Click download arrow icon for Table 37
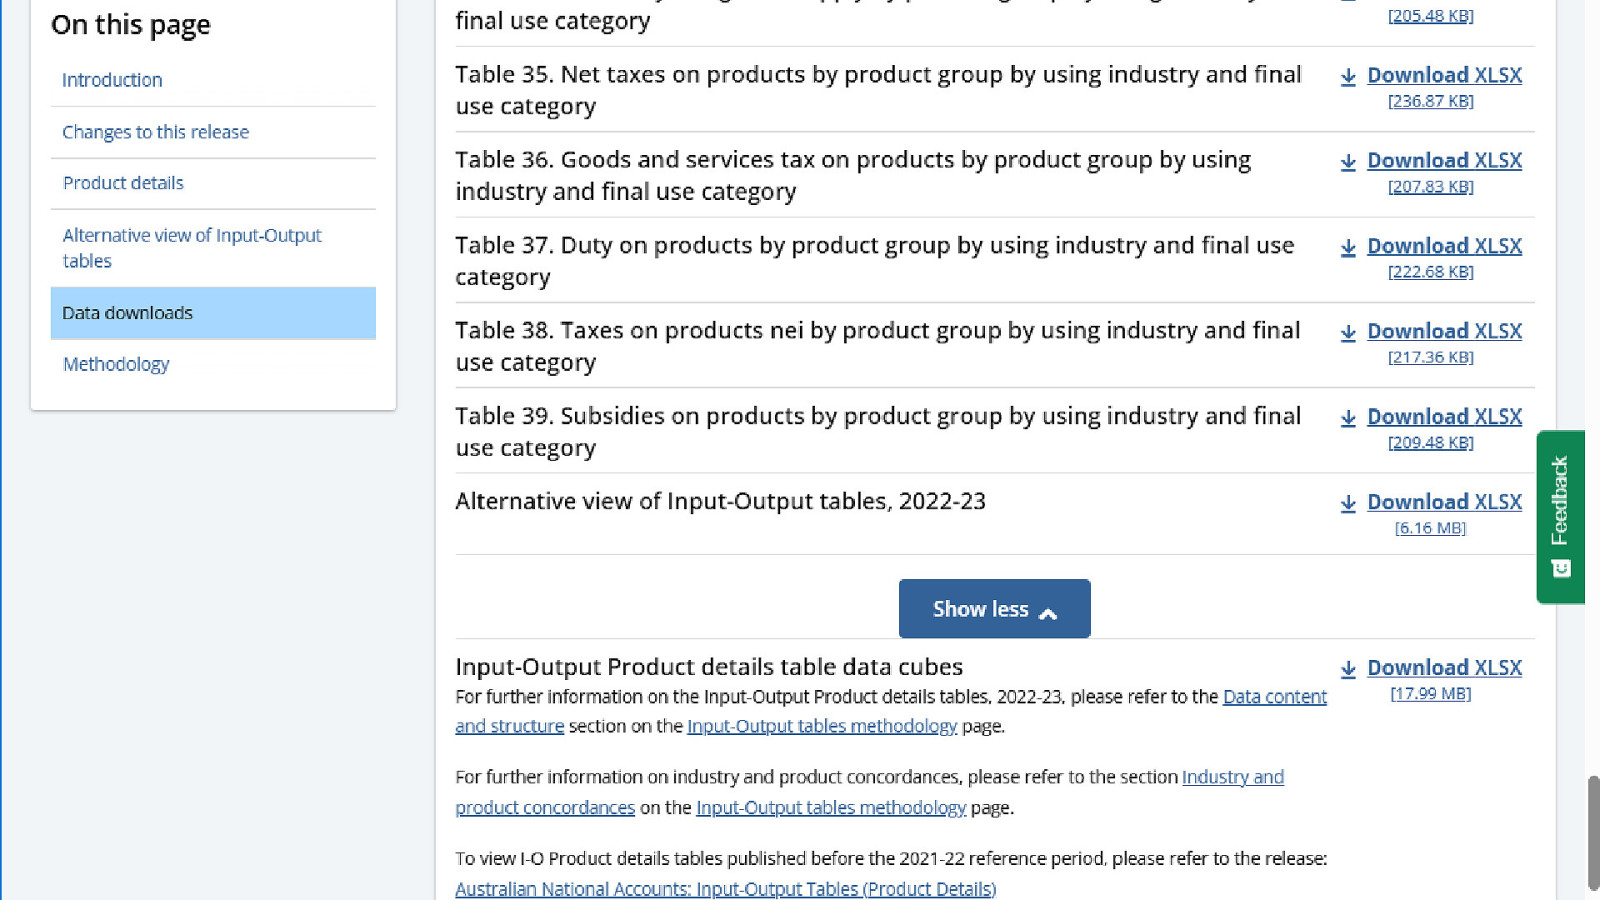The width and height of the screenshot is (1600, 900). 1348,247
